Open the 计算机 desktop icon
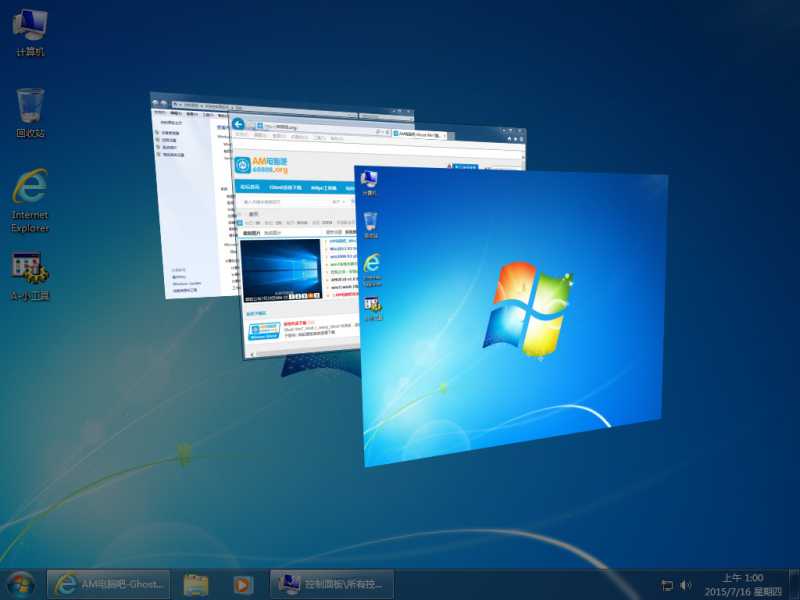 click(30, 33)
